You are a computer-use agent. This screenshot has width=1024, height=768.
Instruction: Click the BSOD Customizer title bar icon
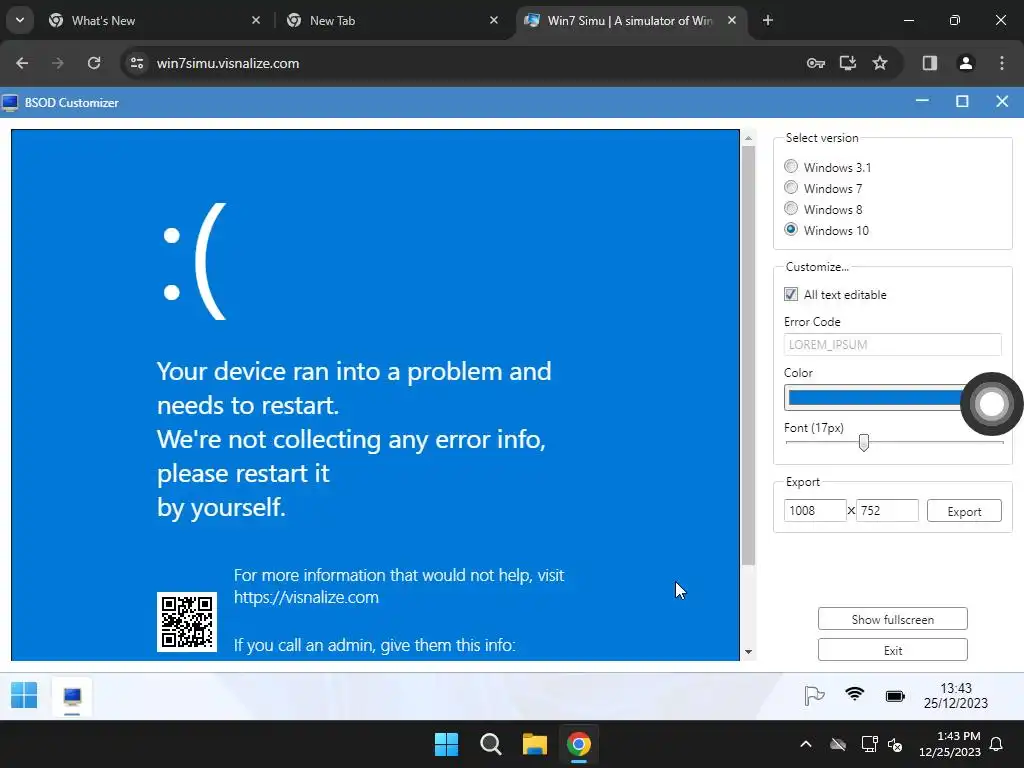tap(10, 103)
